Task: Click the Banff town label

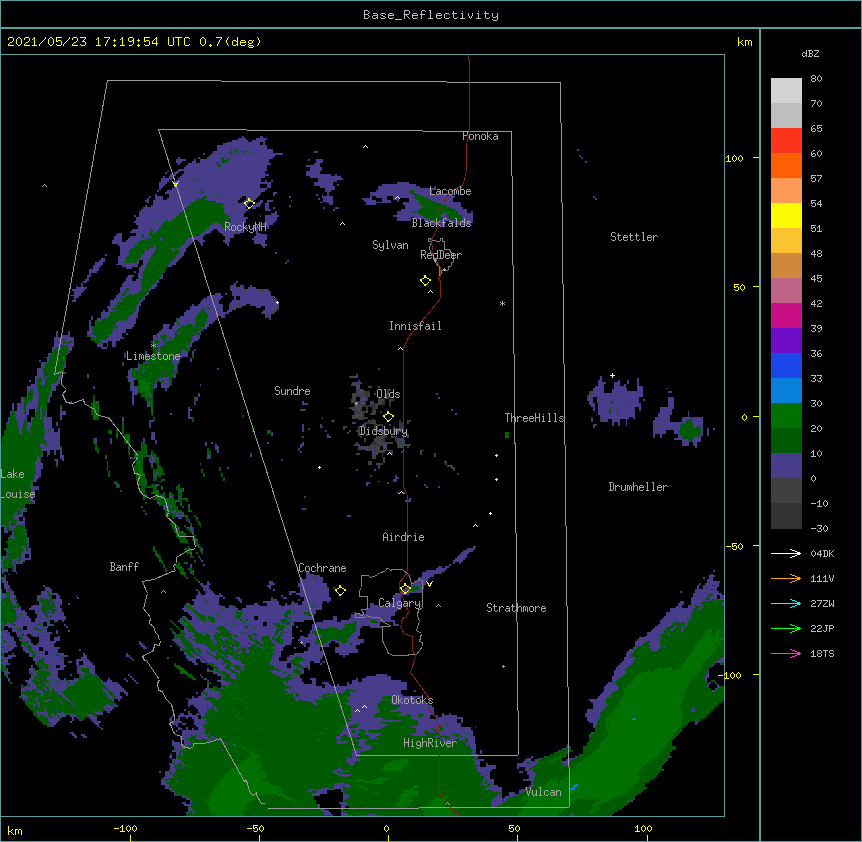Action: [124, 567]
